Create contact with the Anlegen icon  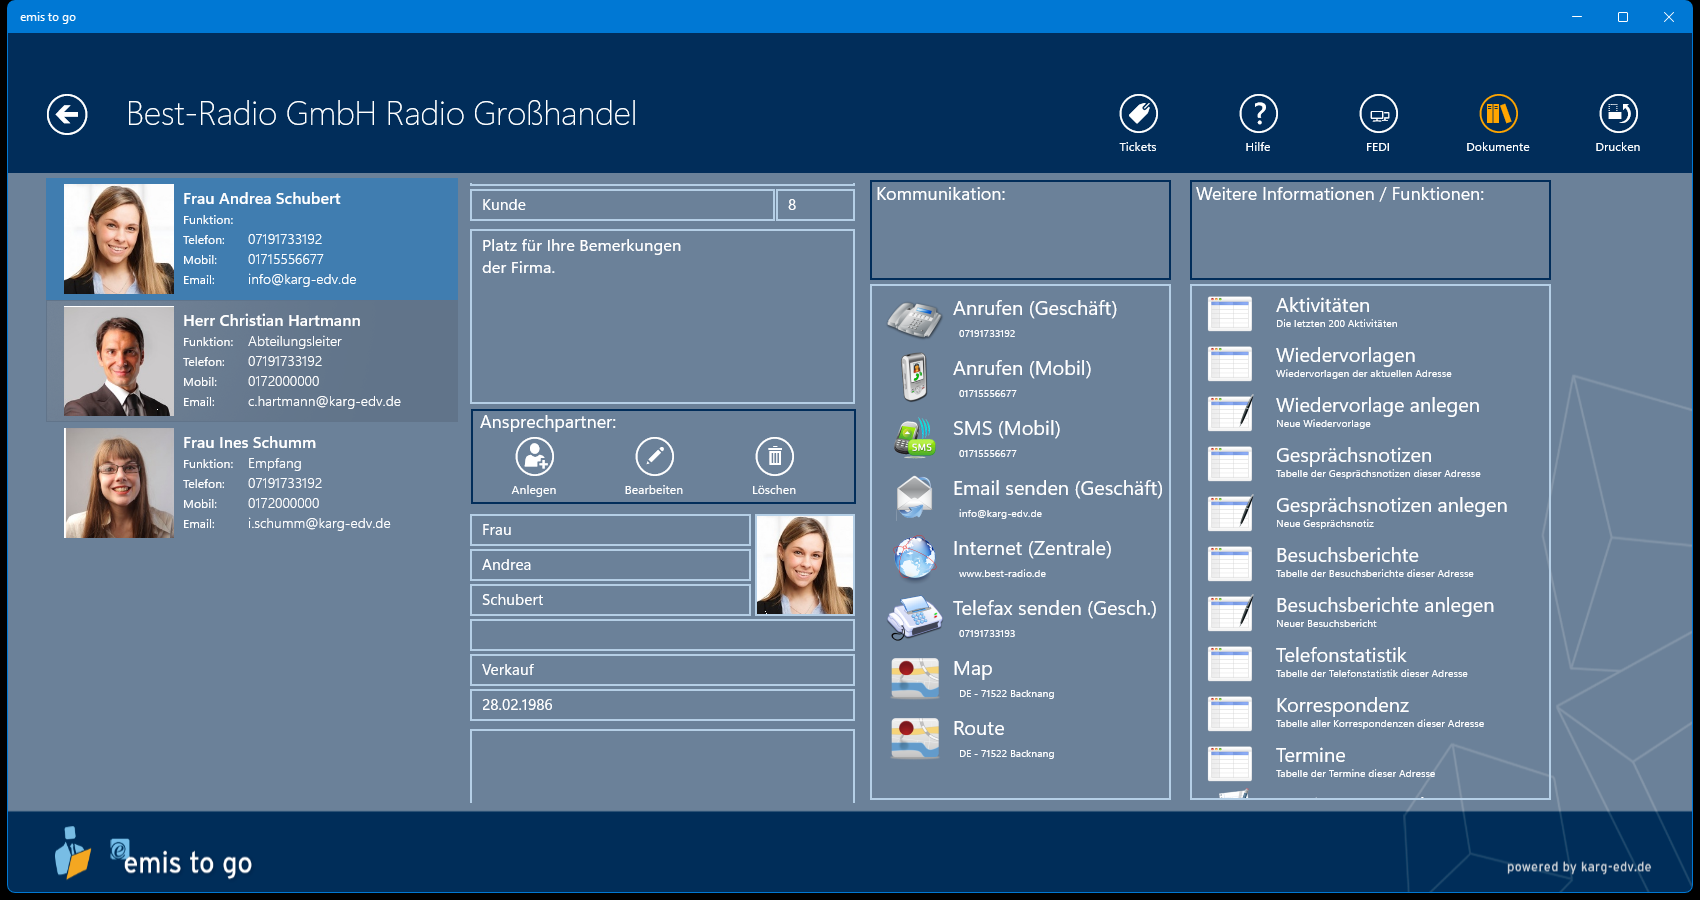(x=534, y=457)
